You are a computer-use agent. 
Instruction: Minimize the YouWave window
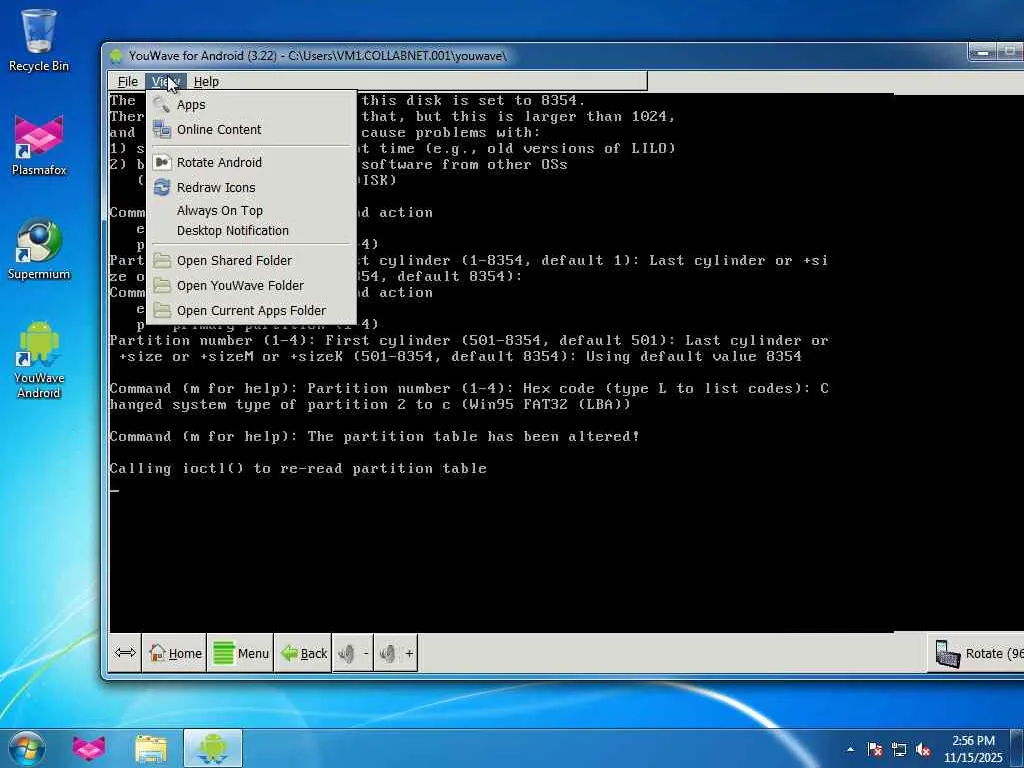coord(982,52)
